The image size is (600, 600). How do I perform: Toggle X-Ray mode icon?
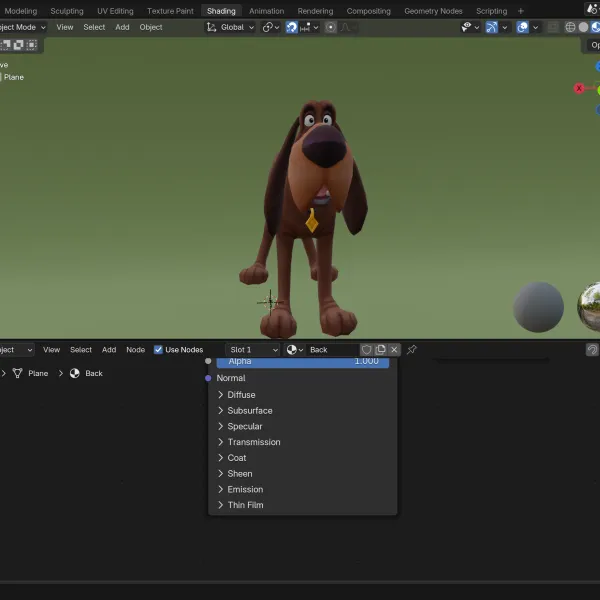pyautogui.click(x=553, y=27)
